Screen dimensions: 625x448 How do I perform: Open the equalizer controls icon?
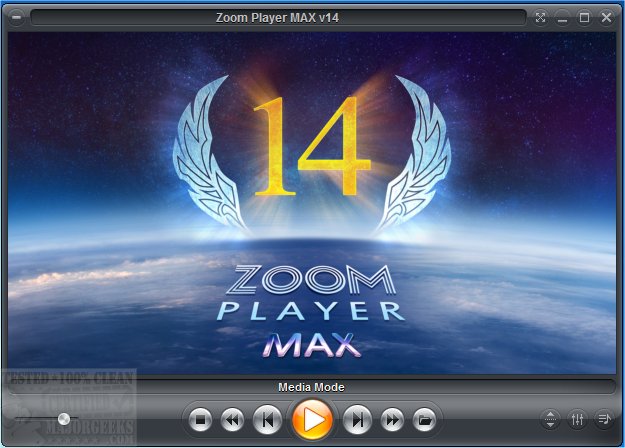(x=577, y=419)
